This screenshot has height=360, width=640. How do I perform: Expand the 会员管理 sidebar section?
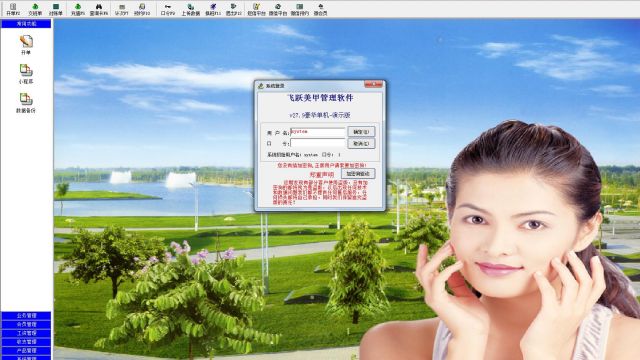[x=26, y=324]
